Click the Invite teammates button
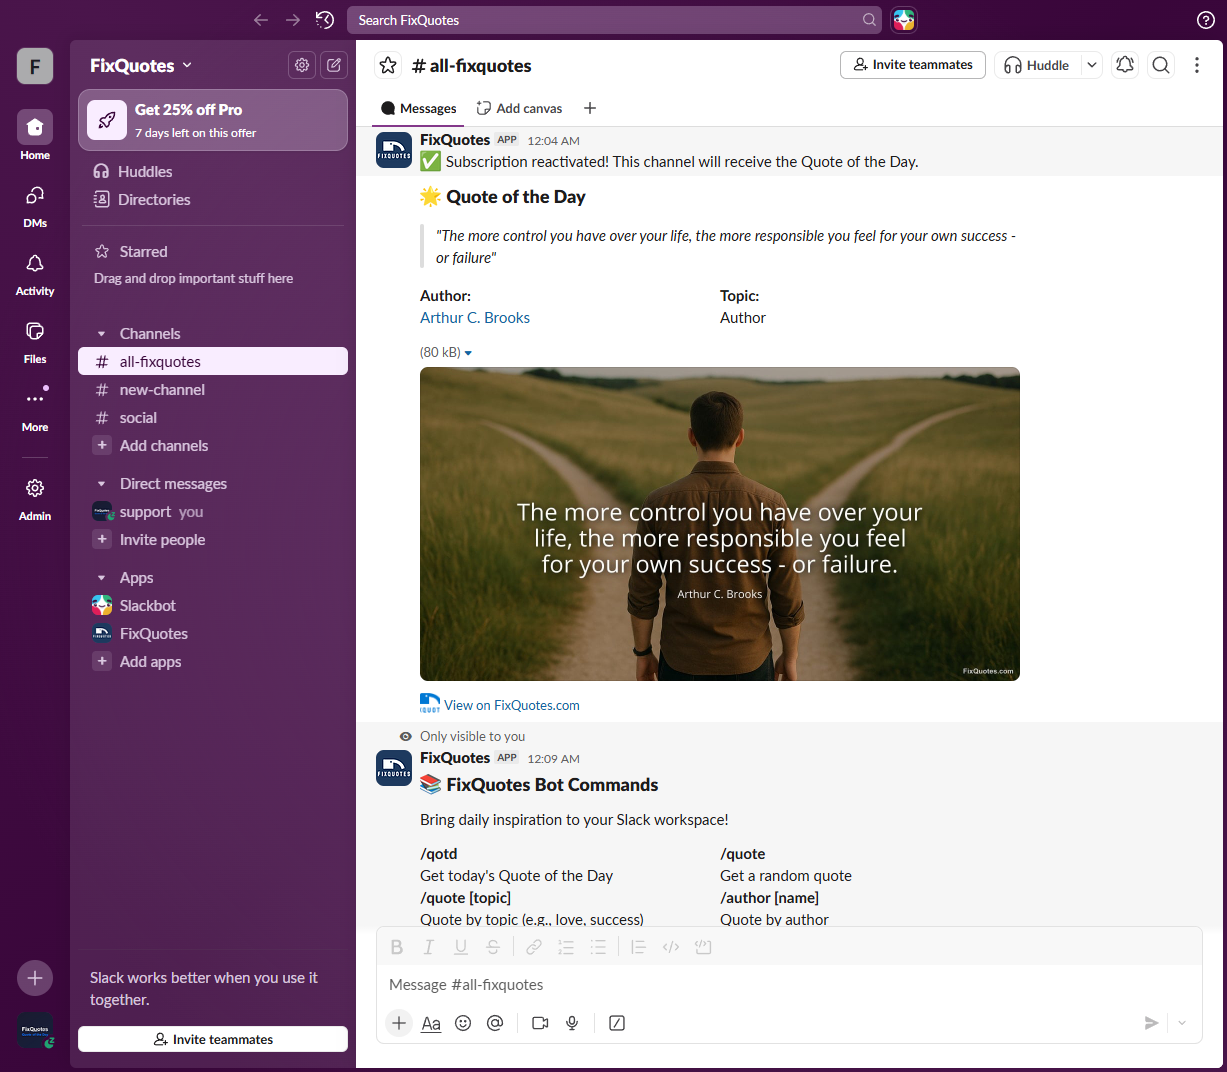 click(912, 64)
